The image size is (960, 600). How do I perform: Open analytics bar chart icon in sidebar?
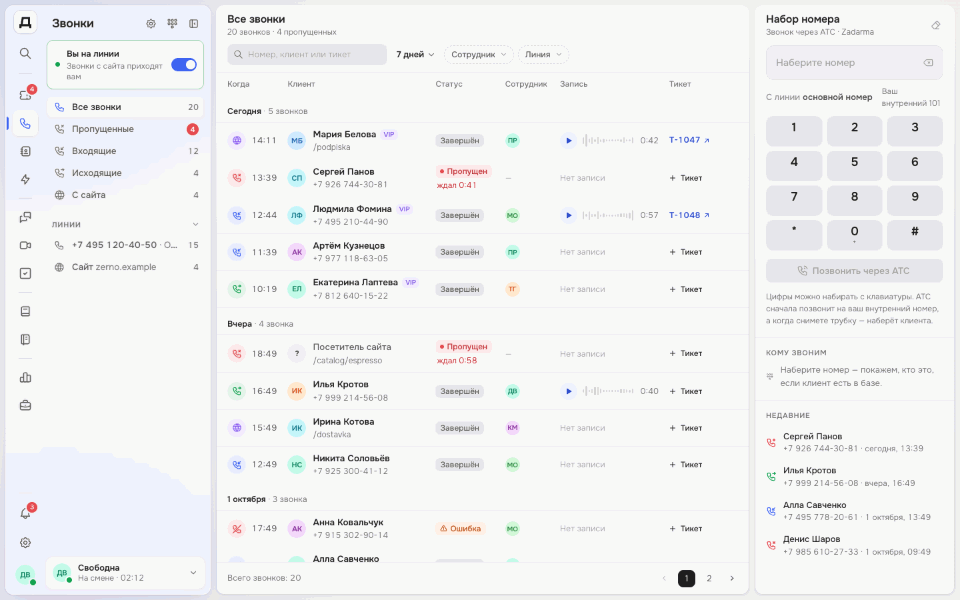pyautogui.click(x=25, y=377)
